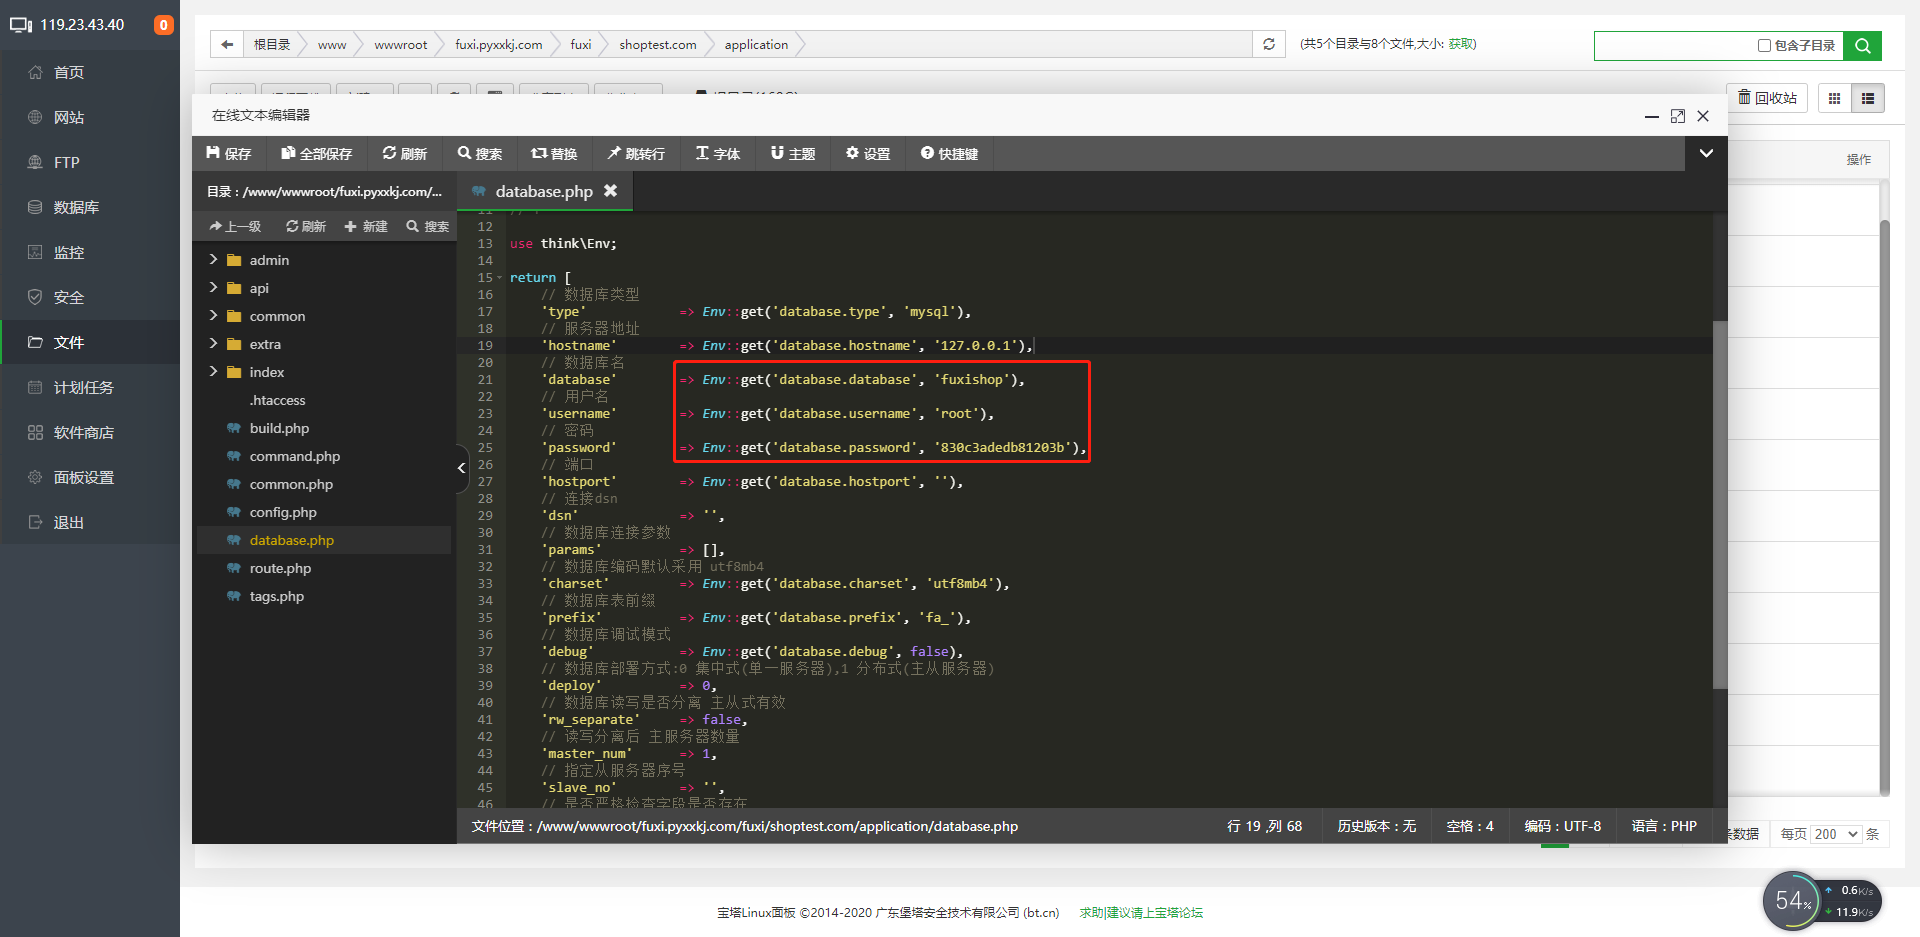The image size is (1920, 937).
Task: Expand the index folder
Action: pyautogui.click(x=213, y=371)
